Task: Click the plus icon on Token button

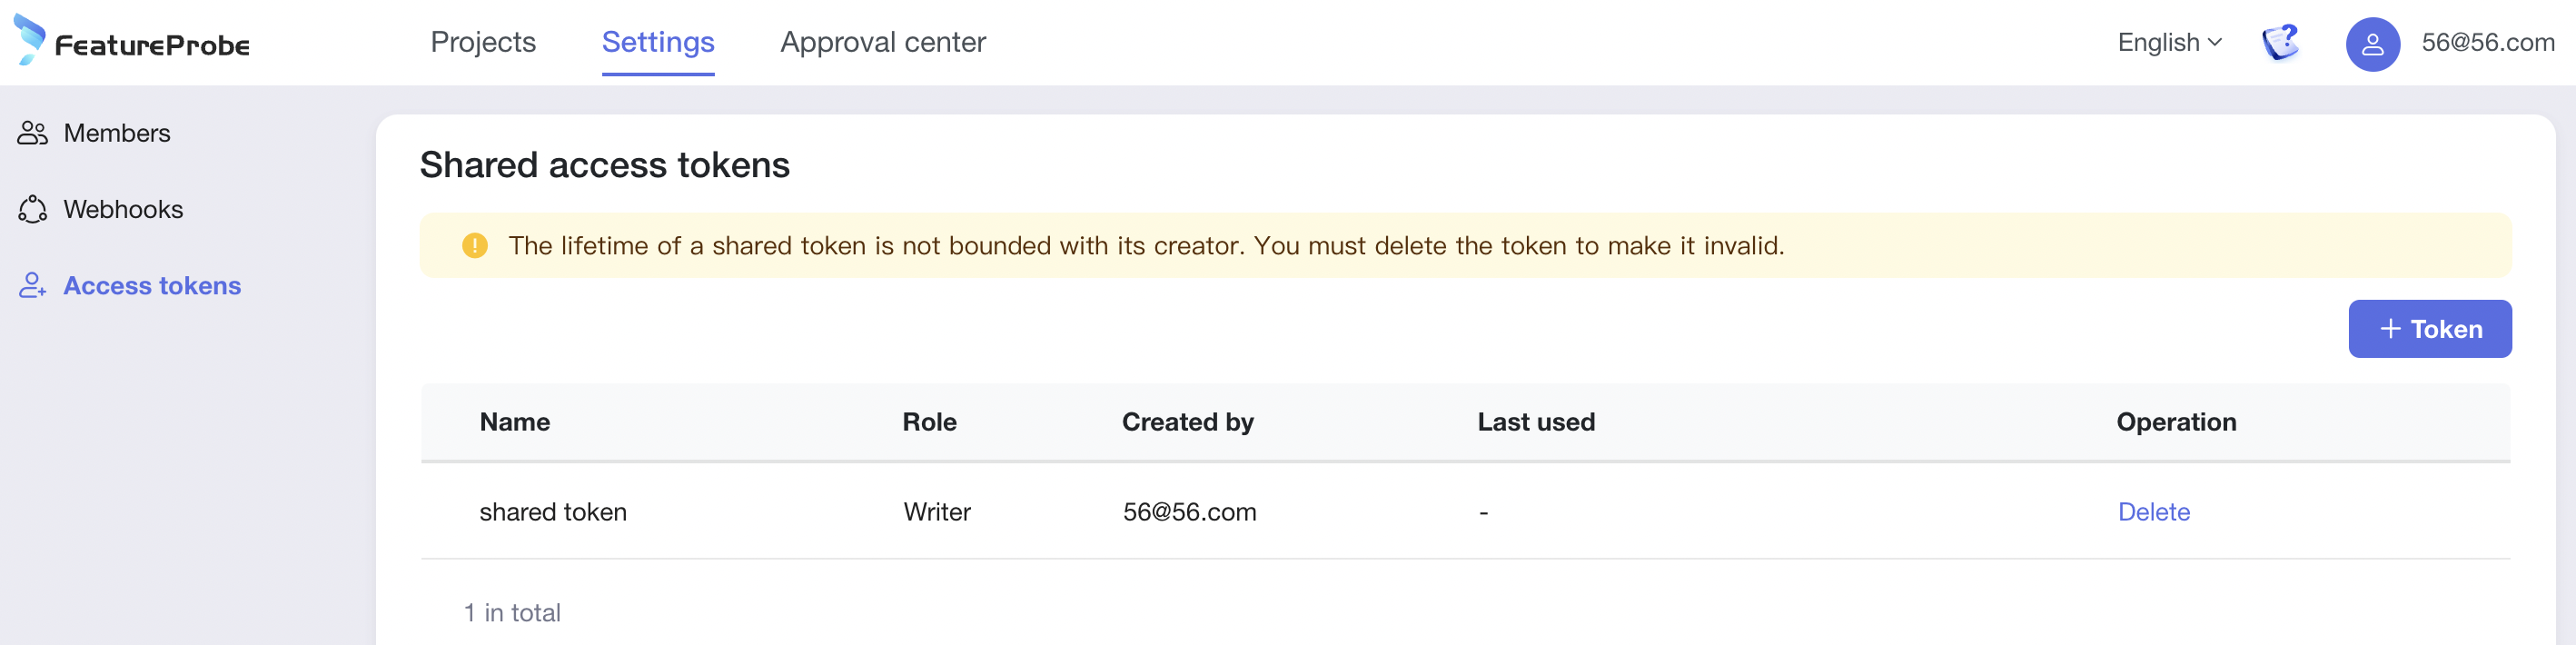Action: click(x=2390, y=329)
